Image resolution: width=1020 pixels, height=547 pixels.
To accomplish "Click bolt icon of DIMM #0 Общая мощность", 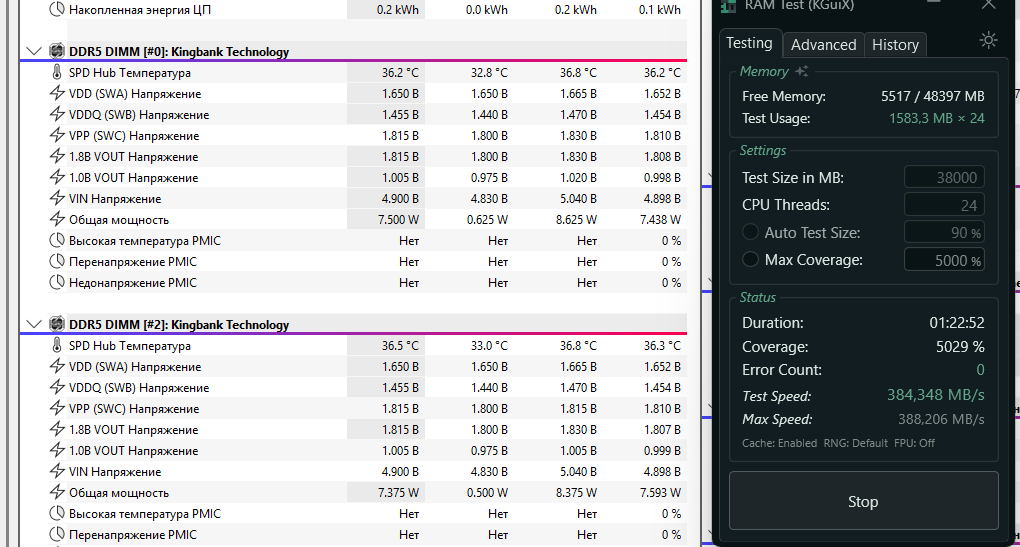I will [x=57, y=219].
